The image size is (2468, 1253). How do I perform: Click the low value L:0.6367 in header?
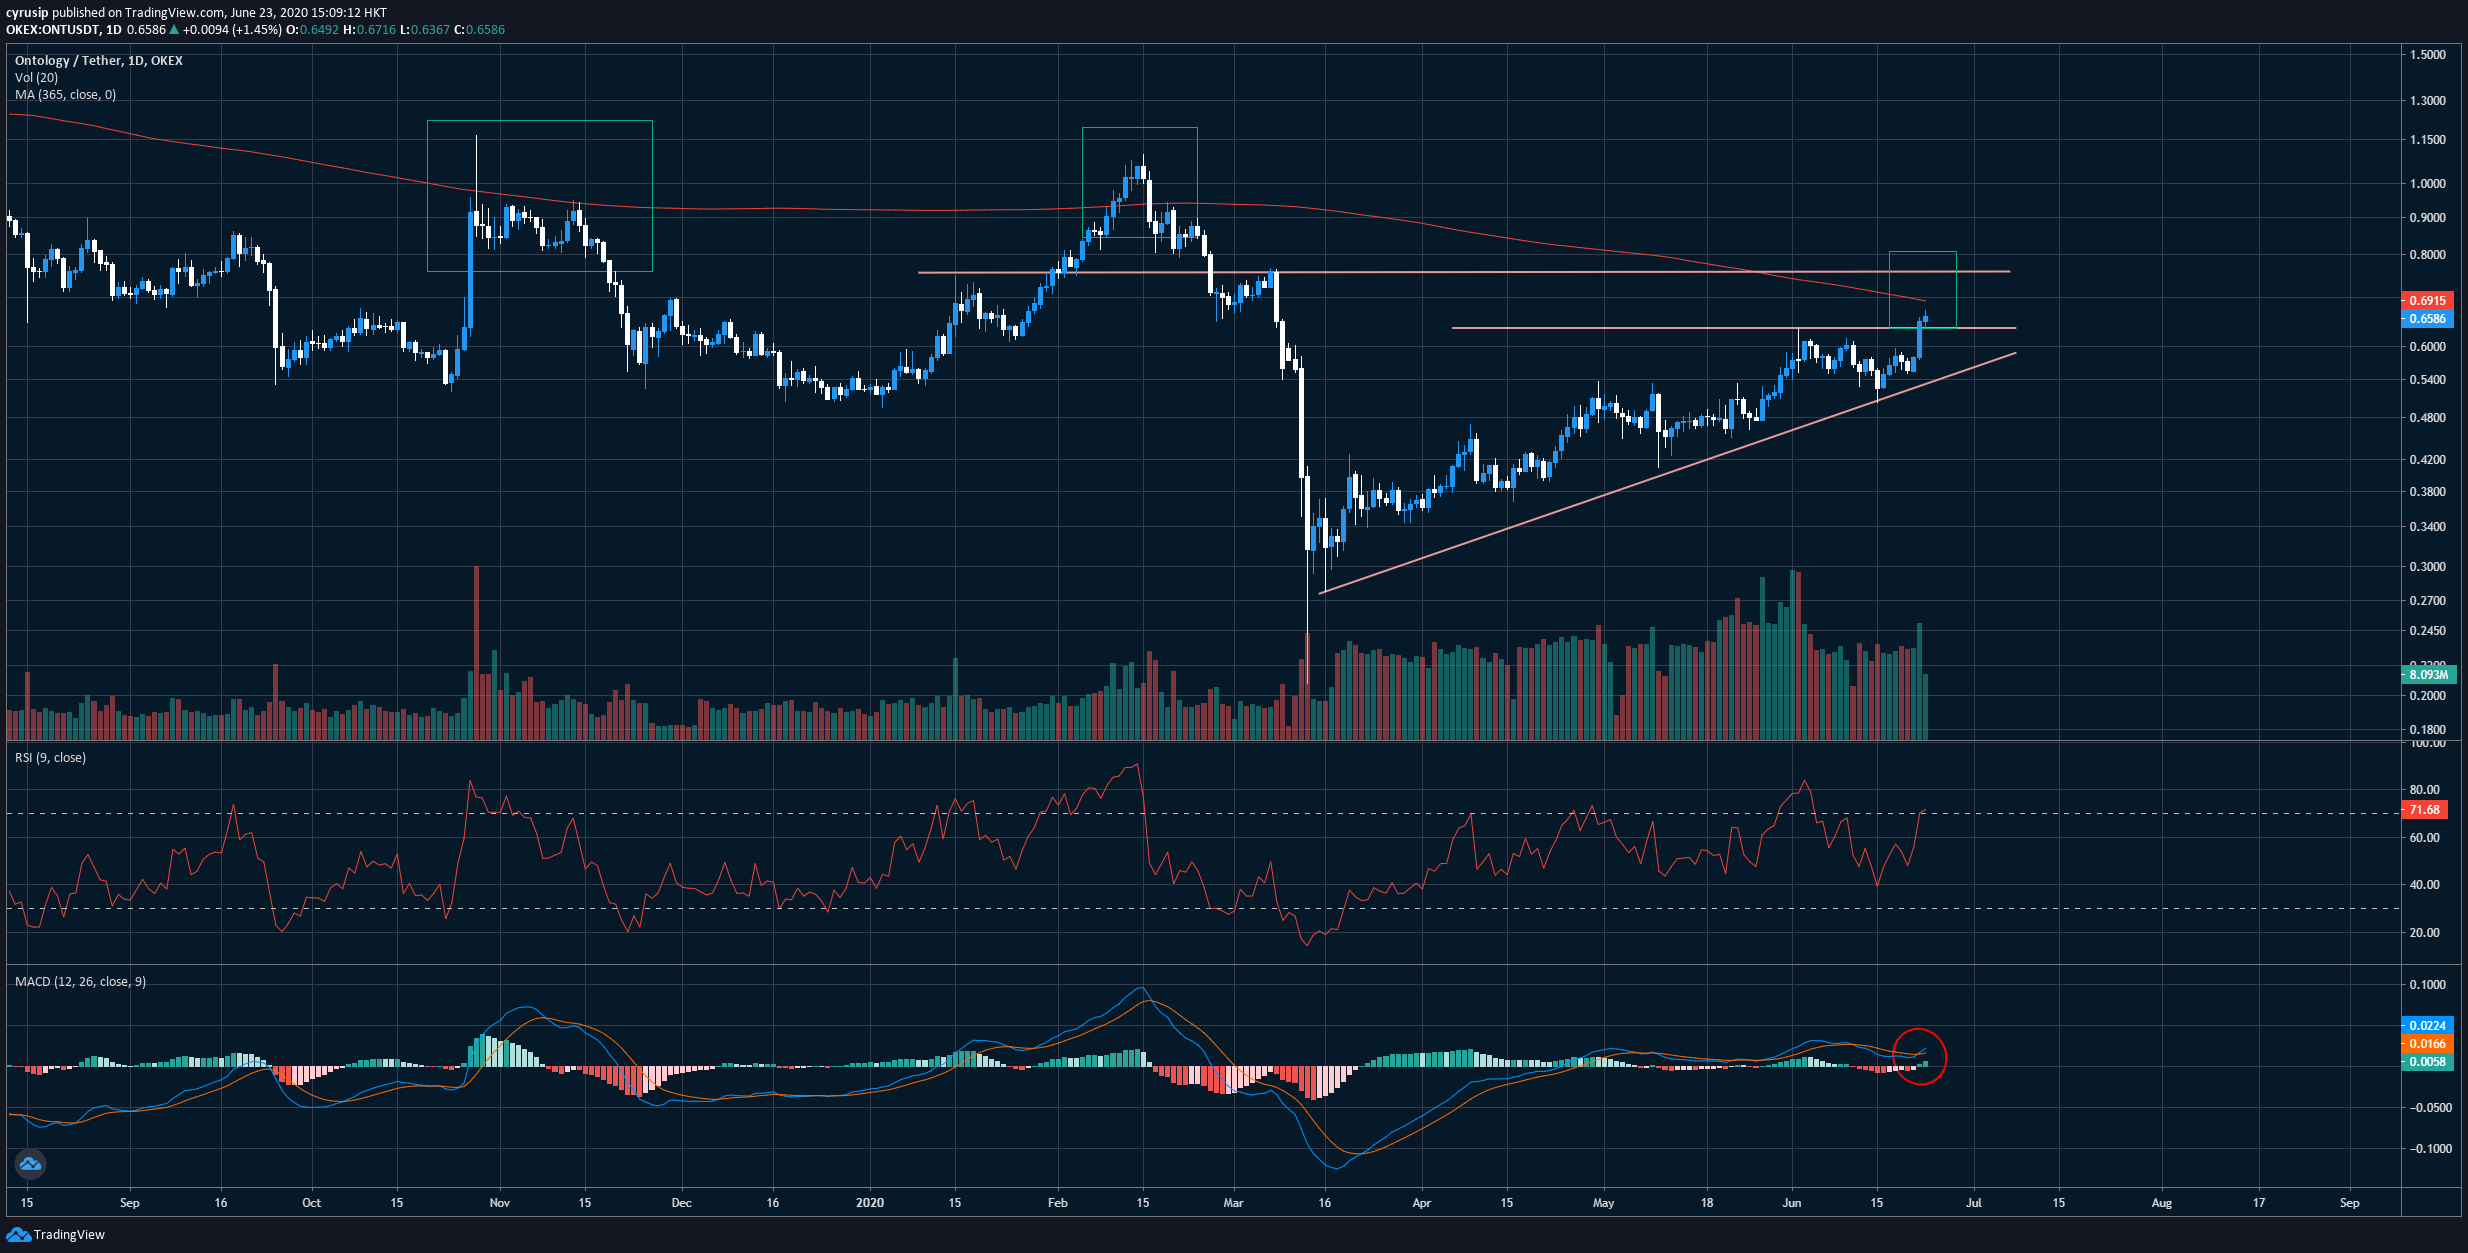click(x=424, y=30)
